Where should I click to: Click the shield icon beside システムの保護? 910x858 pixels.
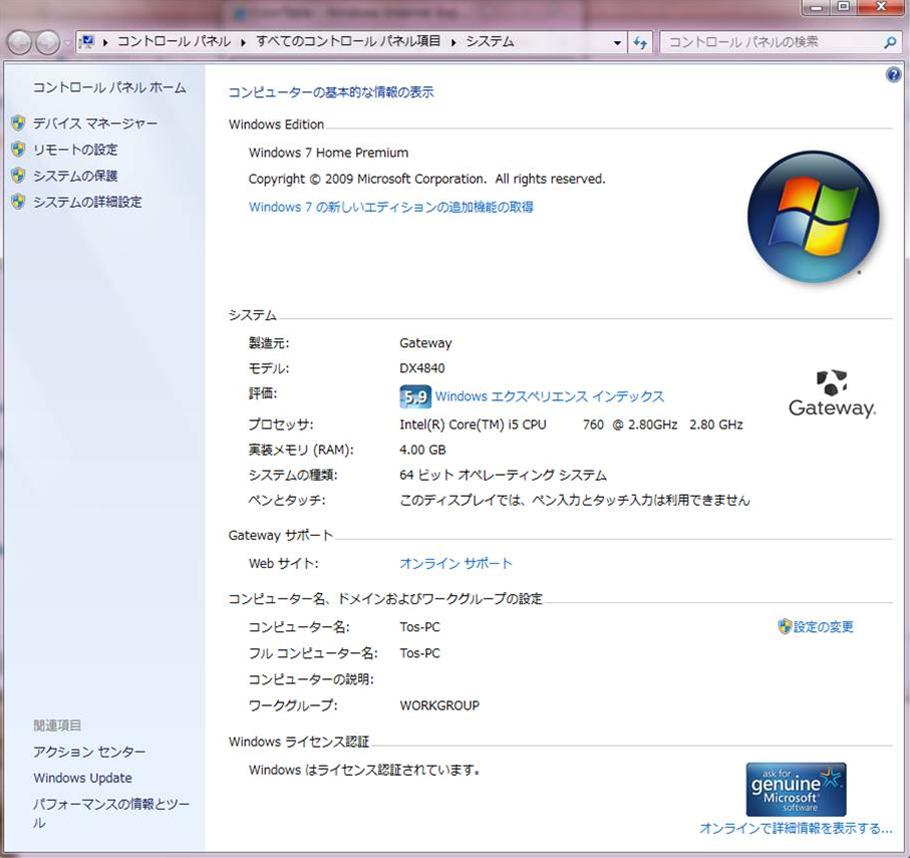(x=18, y=175)
